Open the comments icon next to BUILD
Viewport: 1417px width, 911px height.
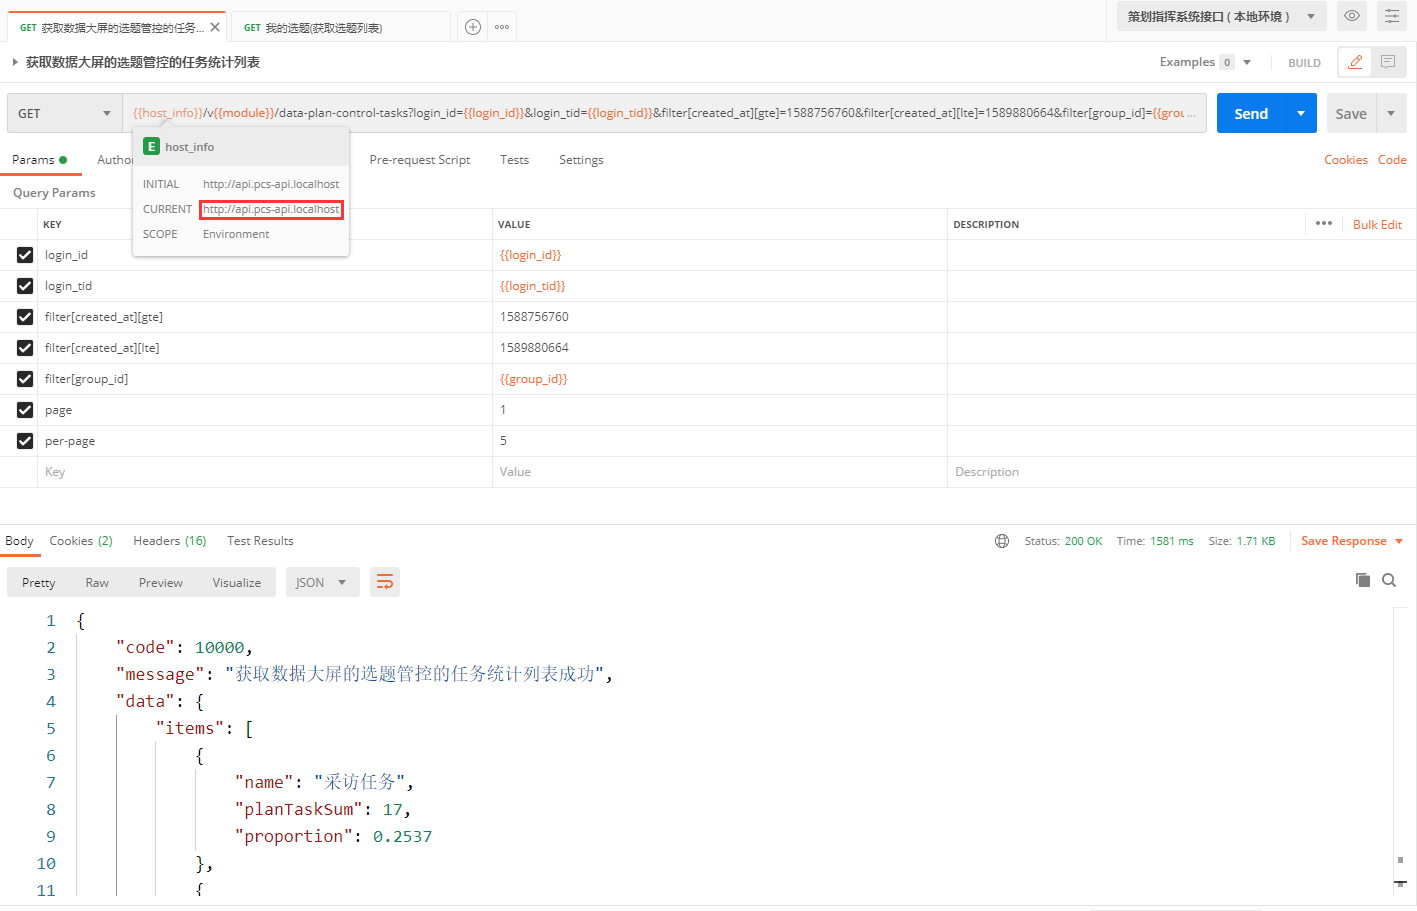(x=1388, y=62)
